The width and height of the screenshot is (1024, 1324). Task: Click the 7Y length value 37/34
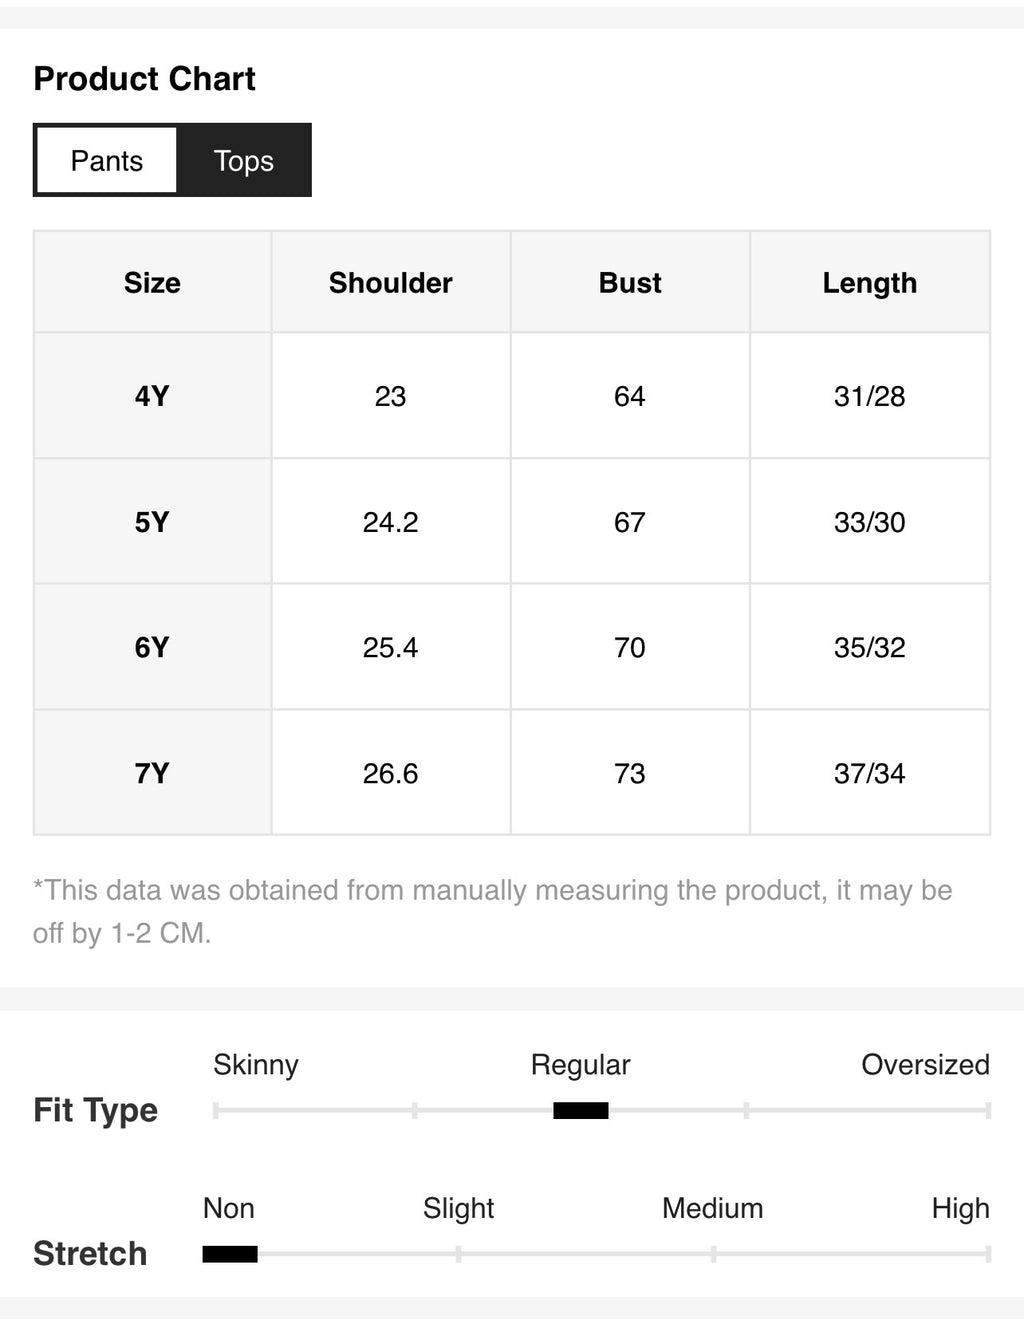870,773
